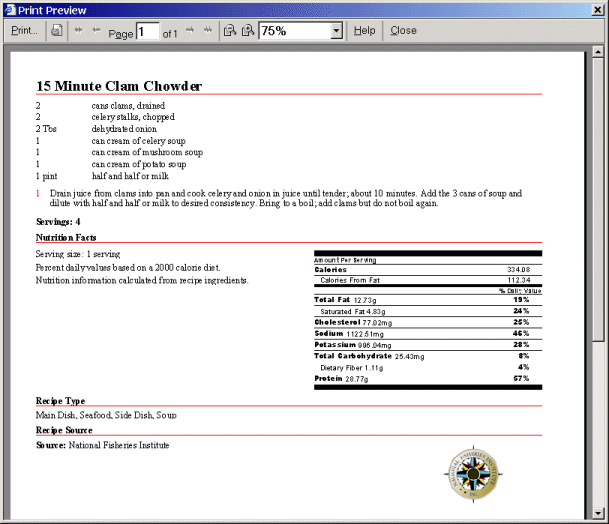Click 'Servings: 4' text
The image size is (609, 524).
[x=58, y=222]
